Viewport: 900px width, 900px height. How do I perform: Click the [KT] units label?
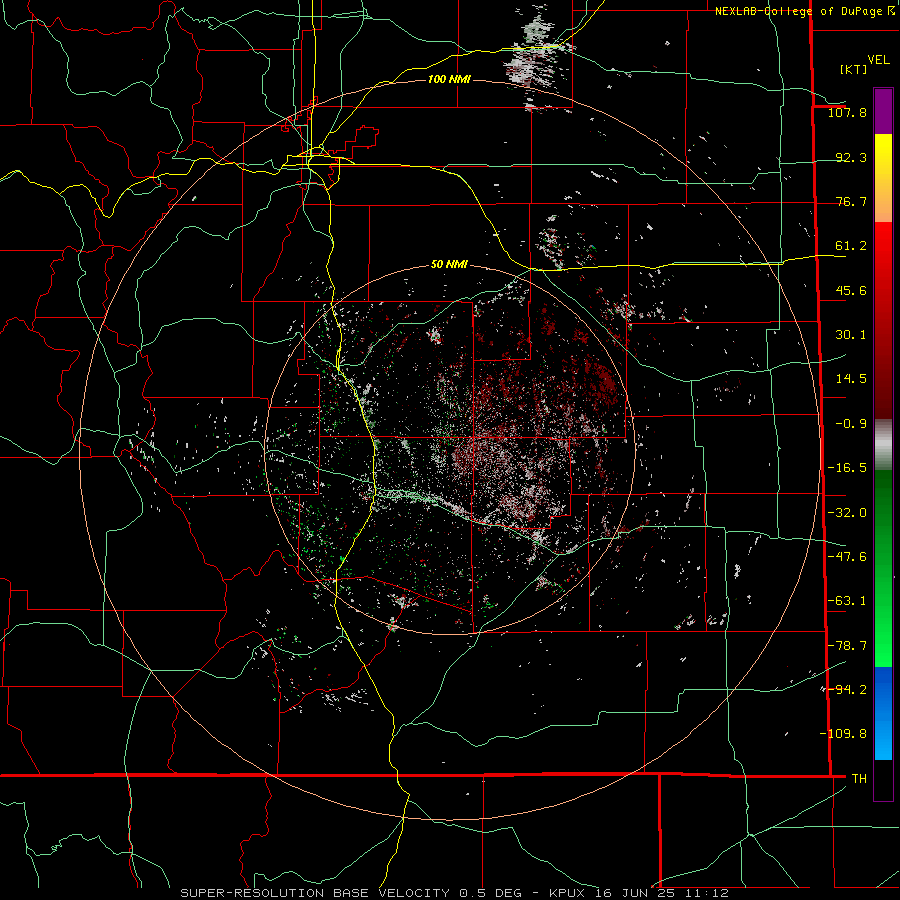[853, 69]
